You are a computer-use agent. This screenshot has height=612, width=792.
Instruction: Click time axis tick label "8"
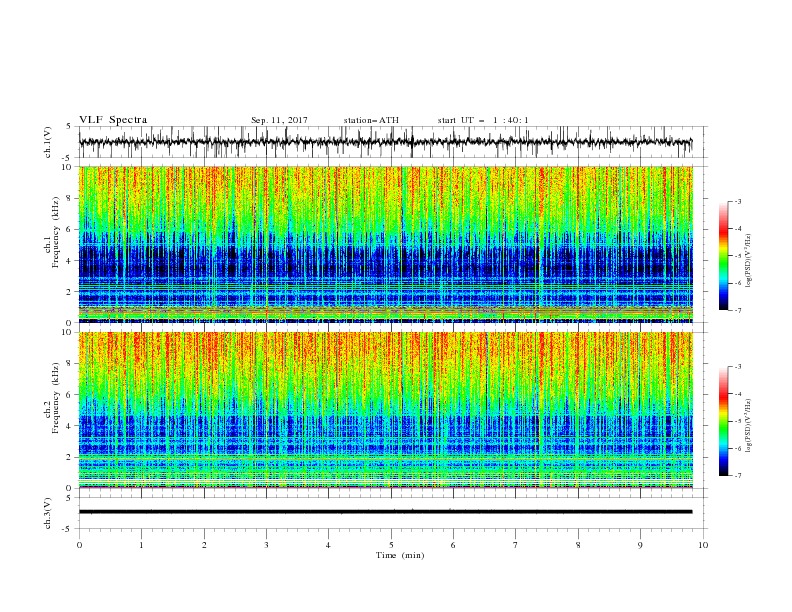pyautogui.click(x=578, y=545)
